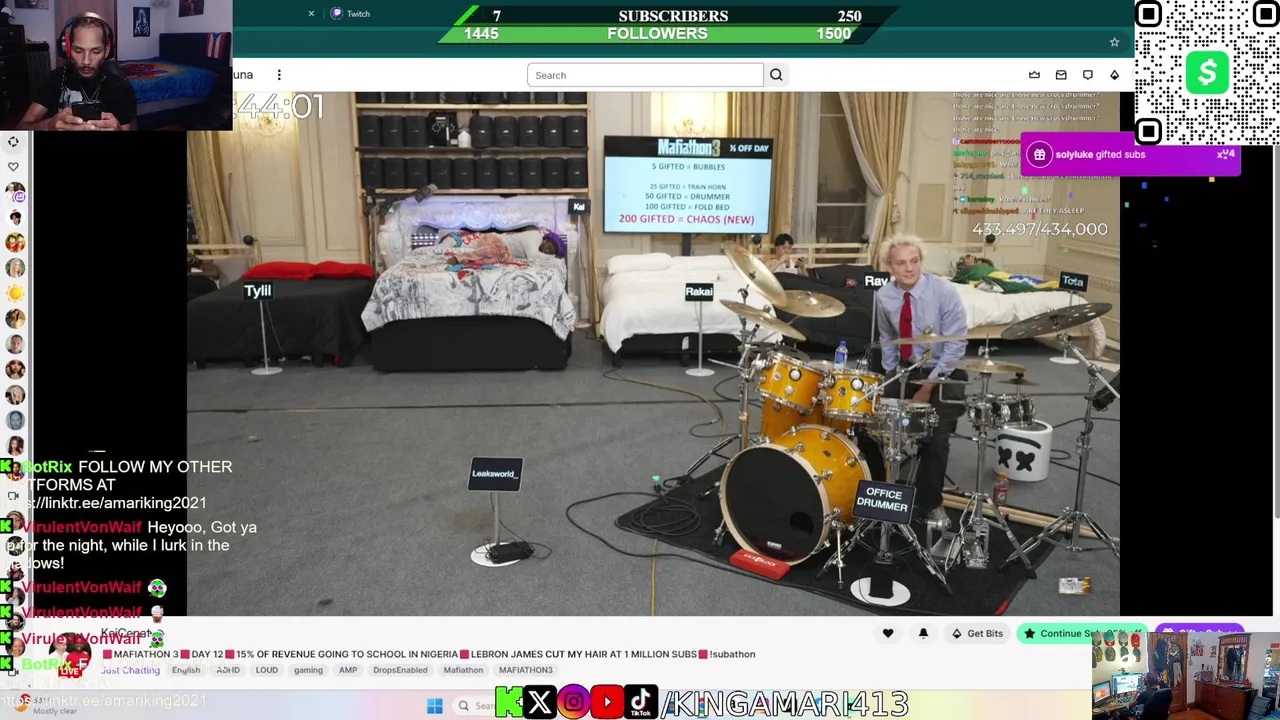Click the followed channels heart icon in sidebar
Image resolution: width=1280 pixels, height=720 pixels.
[13, 167]
